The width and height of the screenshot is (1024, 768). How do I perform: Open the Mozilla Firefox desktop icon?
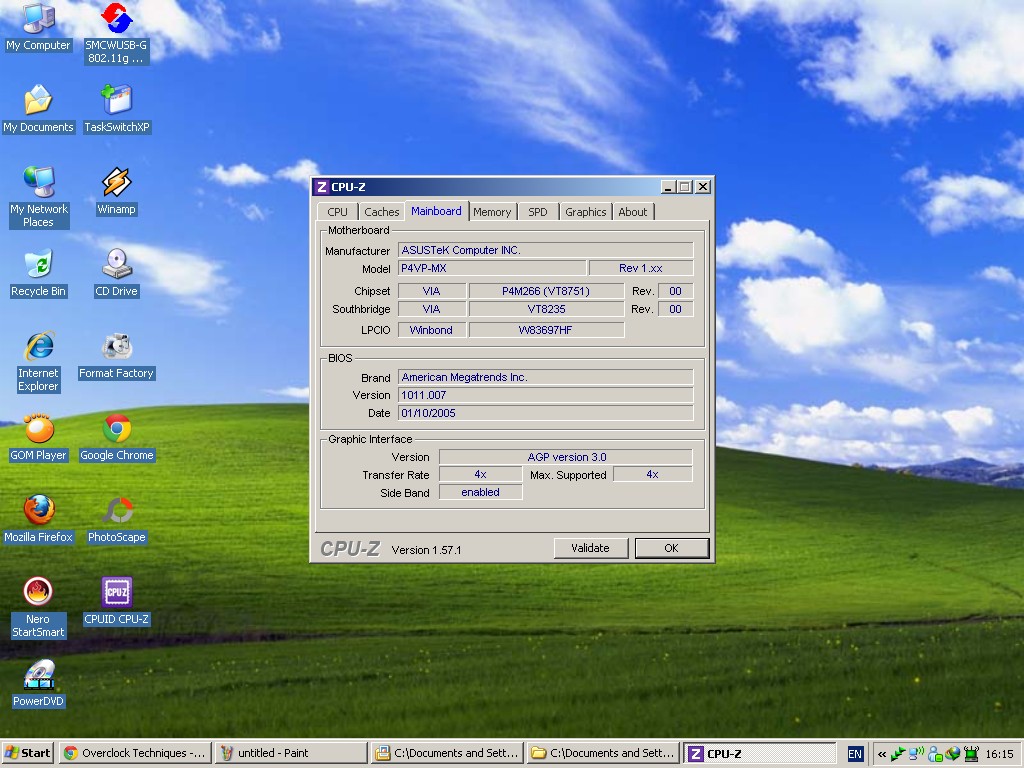(x=38, y=511)
